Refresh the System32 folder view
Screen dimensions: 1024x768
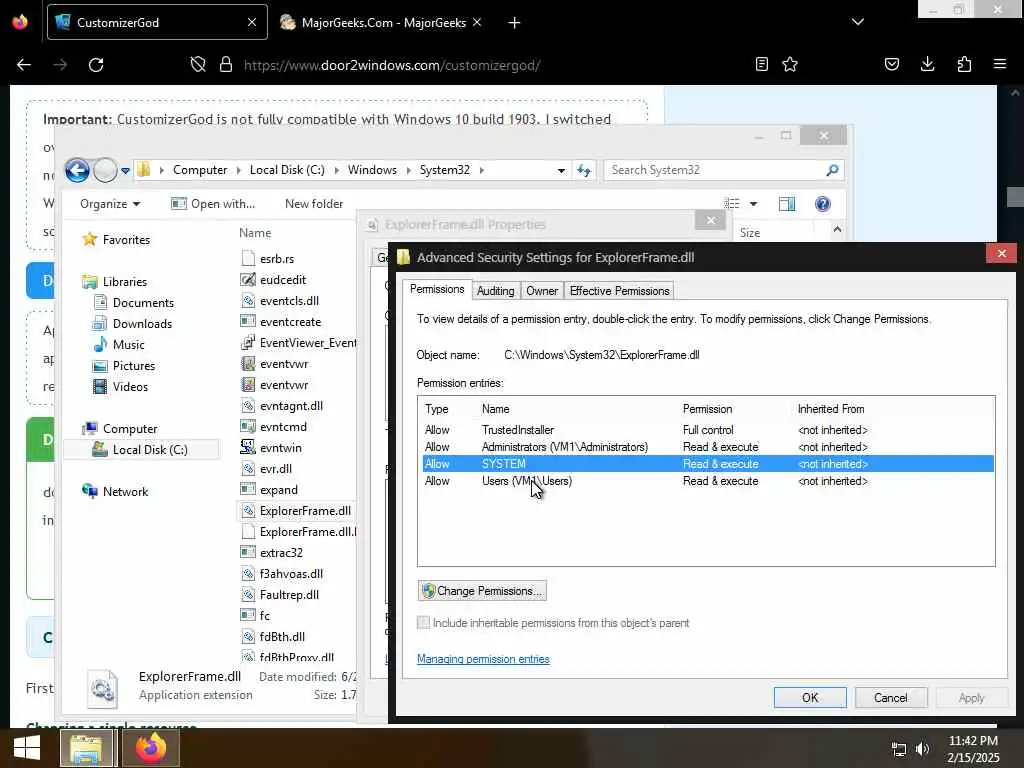click(584, 170)
